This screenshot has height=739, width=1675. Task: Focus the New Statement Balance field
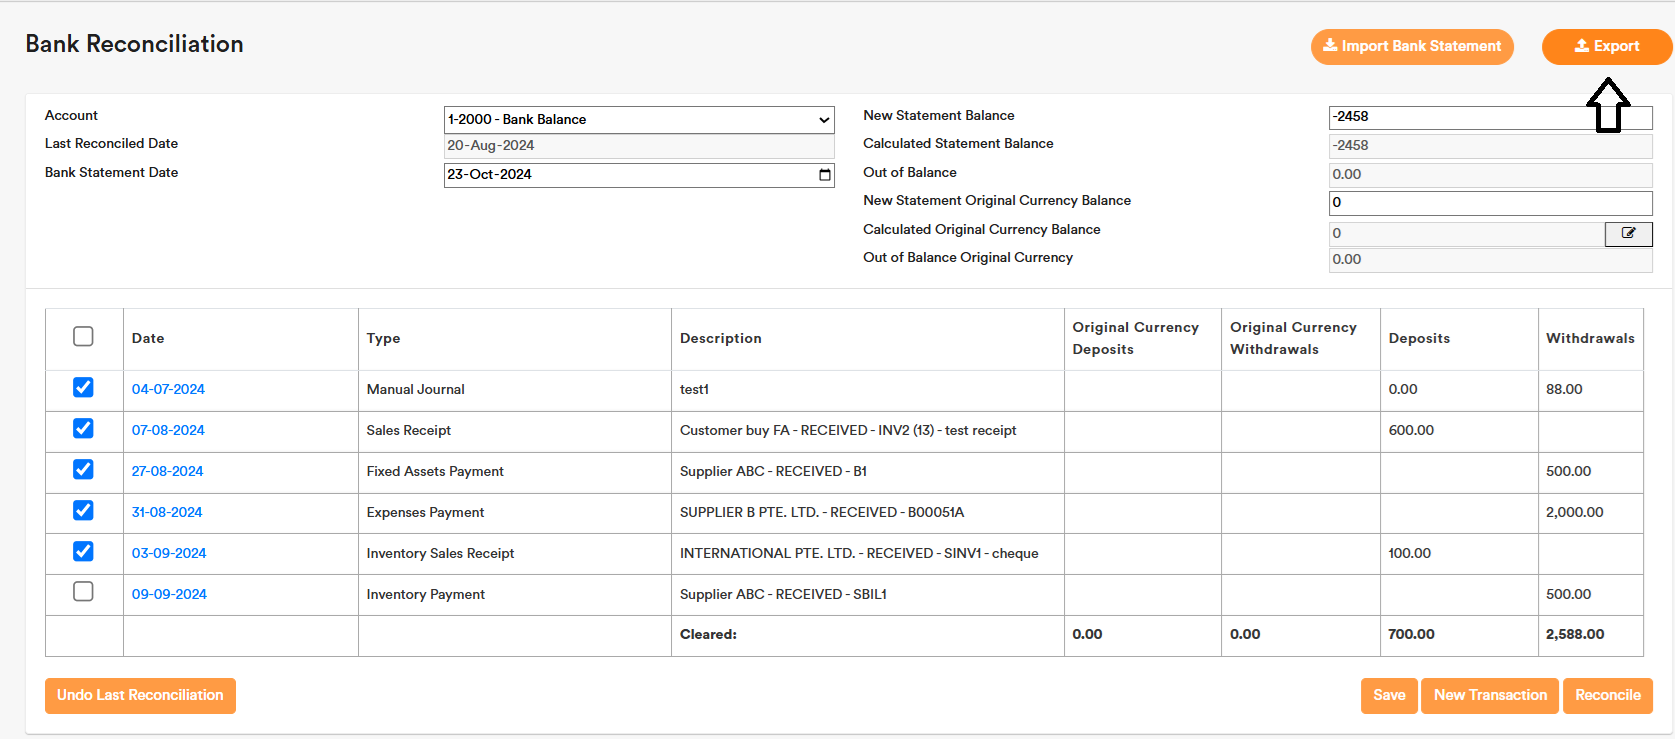click(1460, 117)
